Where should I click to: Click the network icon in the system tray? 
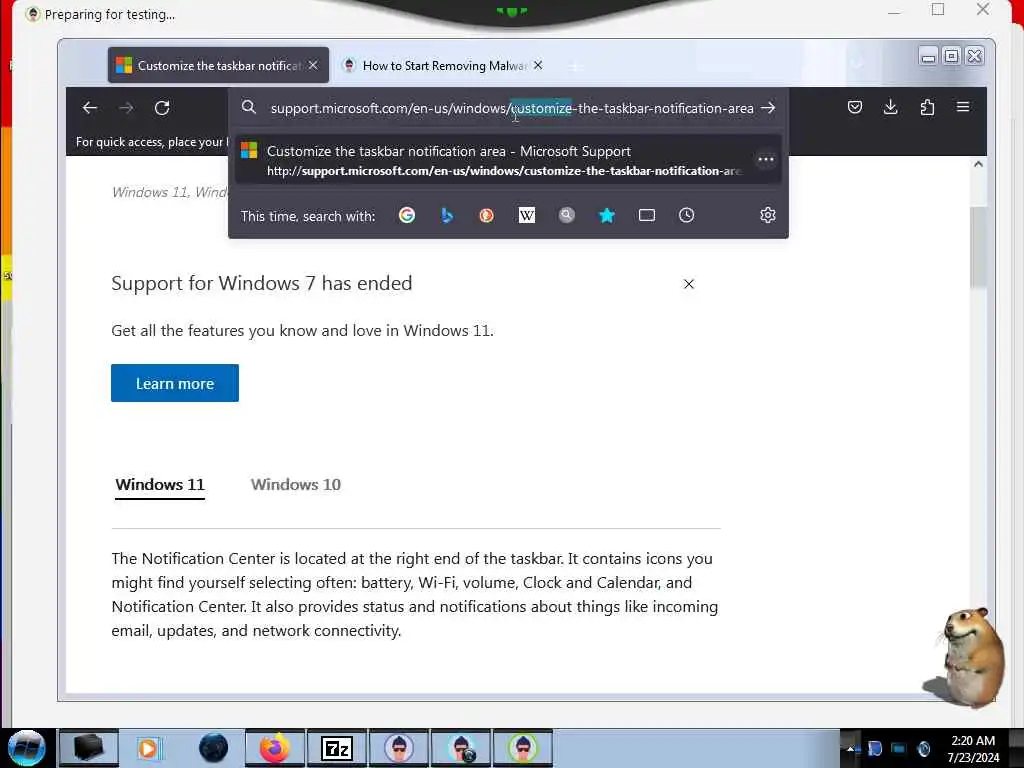(x=899, y=748)
